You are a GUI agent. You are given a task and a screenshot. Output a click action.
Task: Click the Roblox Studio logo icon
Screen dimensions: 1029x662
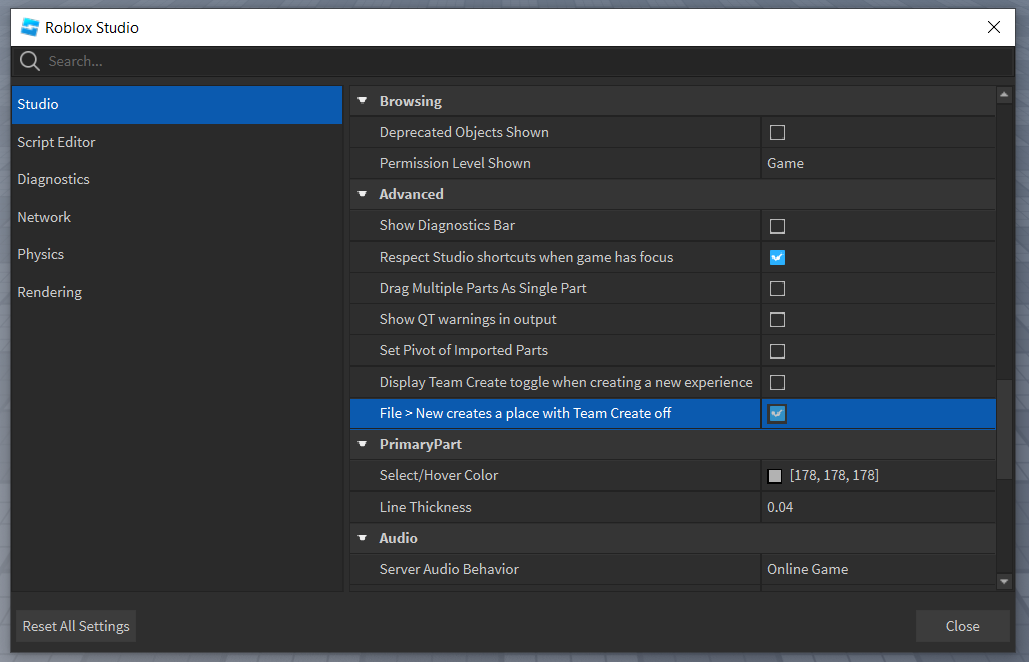click(30, 27)
